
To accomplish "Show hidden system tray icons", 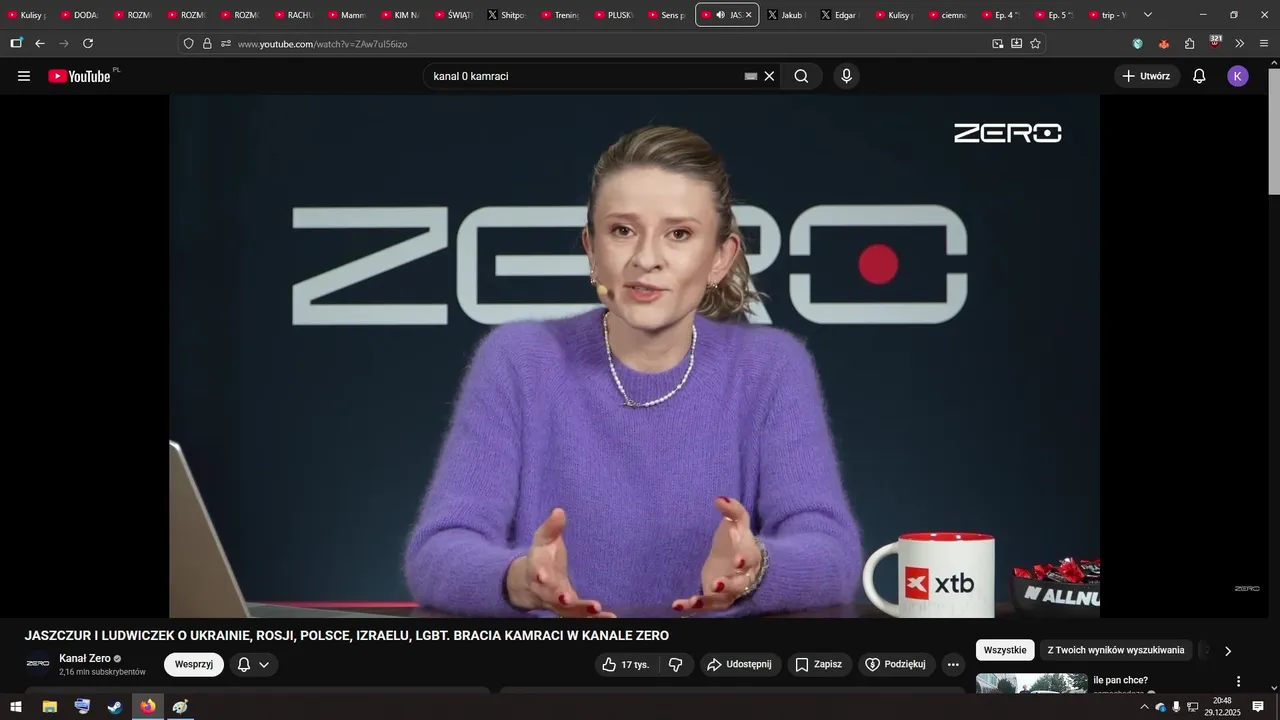I will click(1144, 707).
